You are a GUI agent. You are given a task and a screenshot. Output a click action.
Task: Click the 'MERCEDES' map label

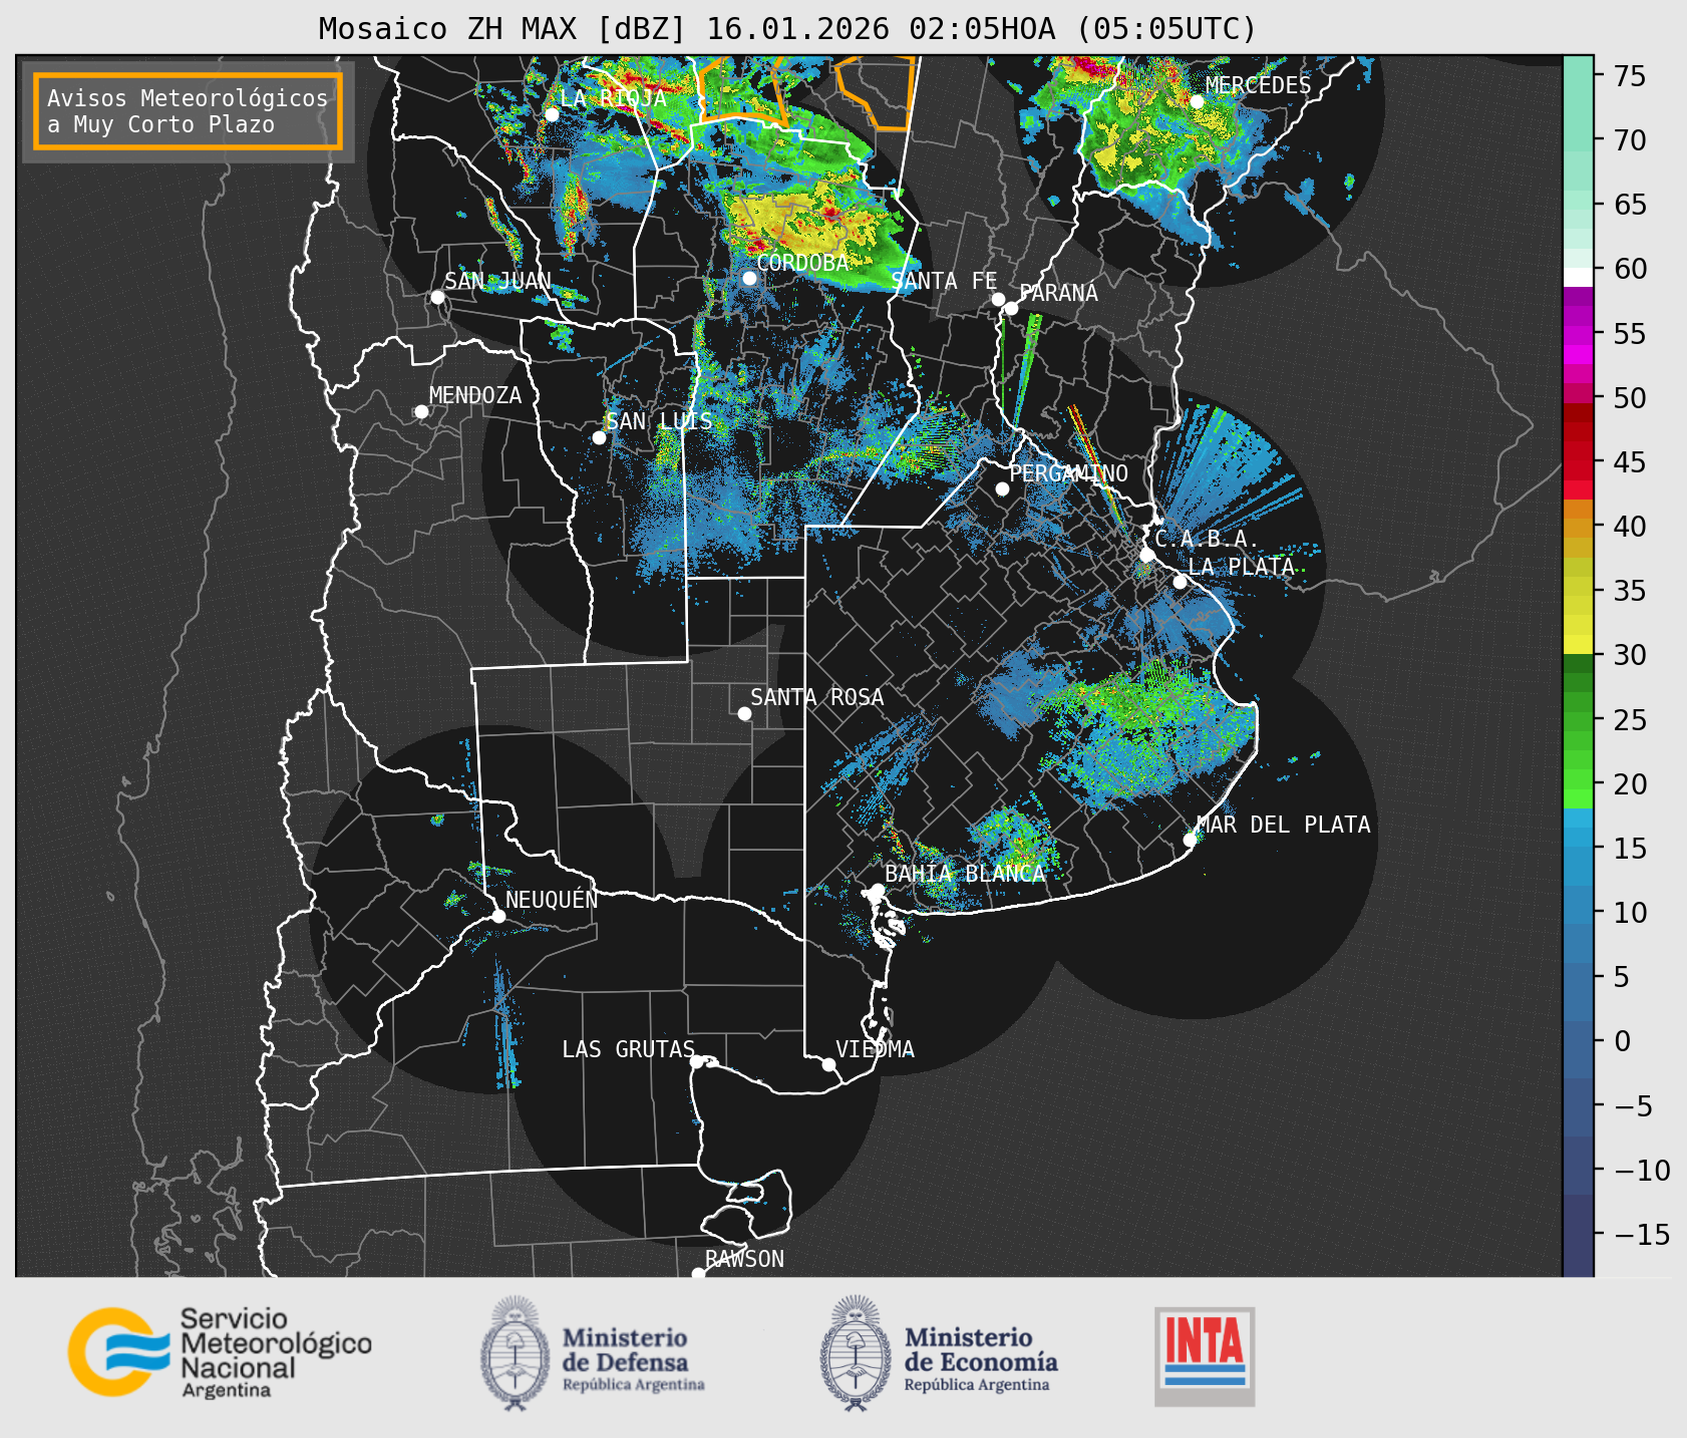tap(1258, 85)
